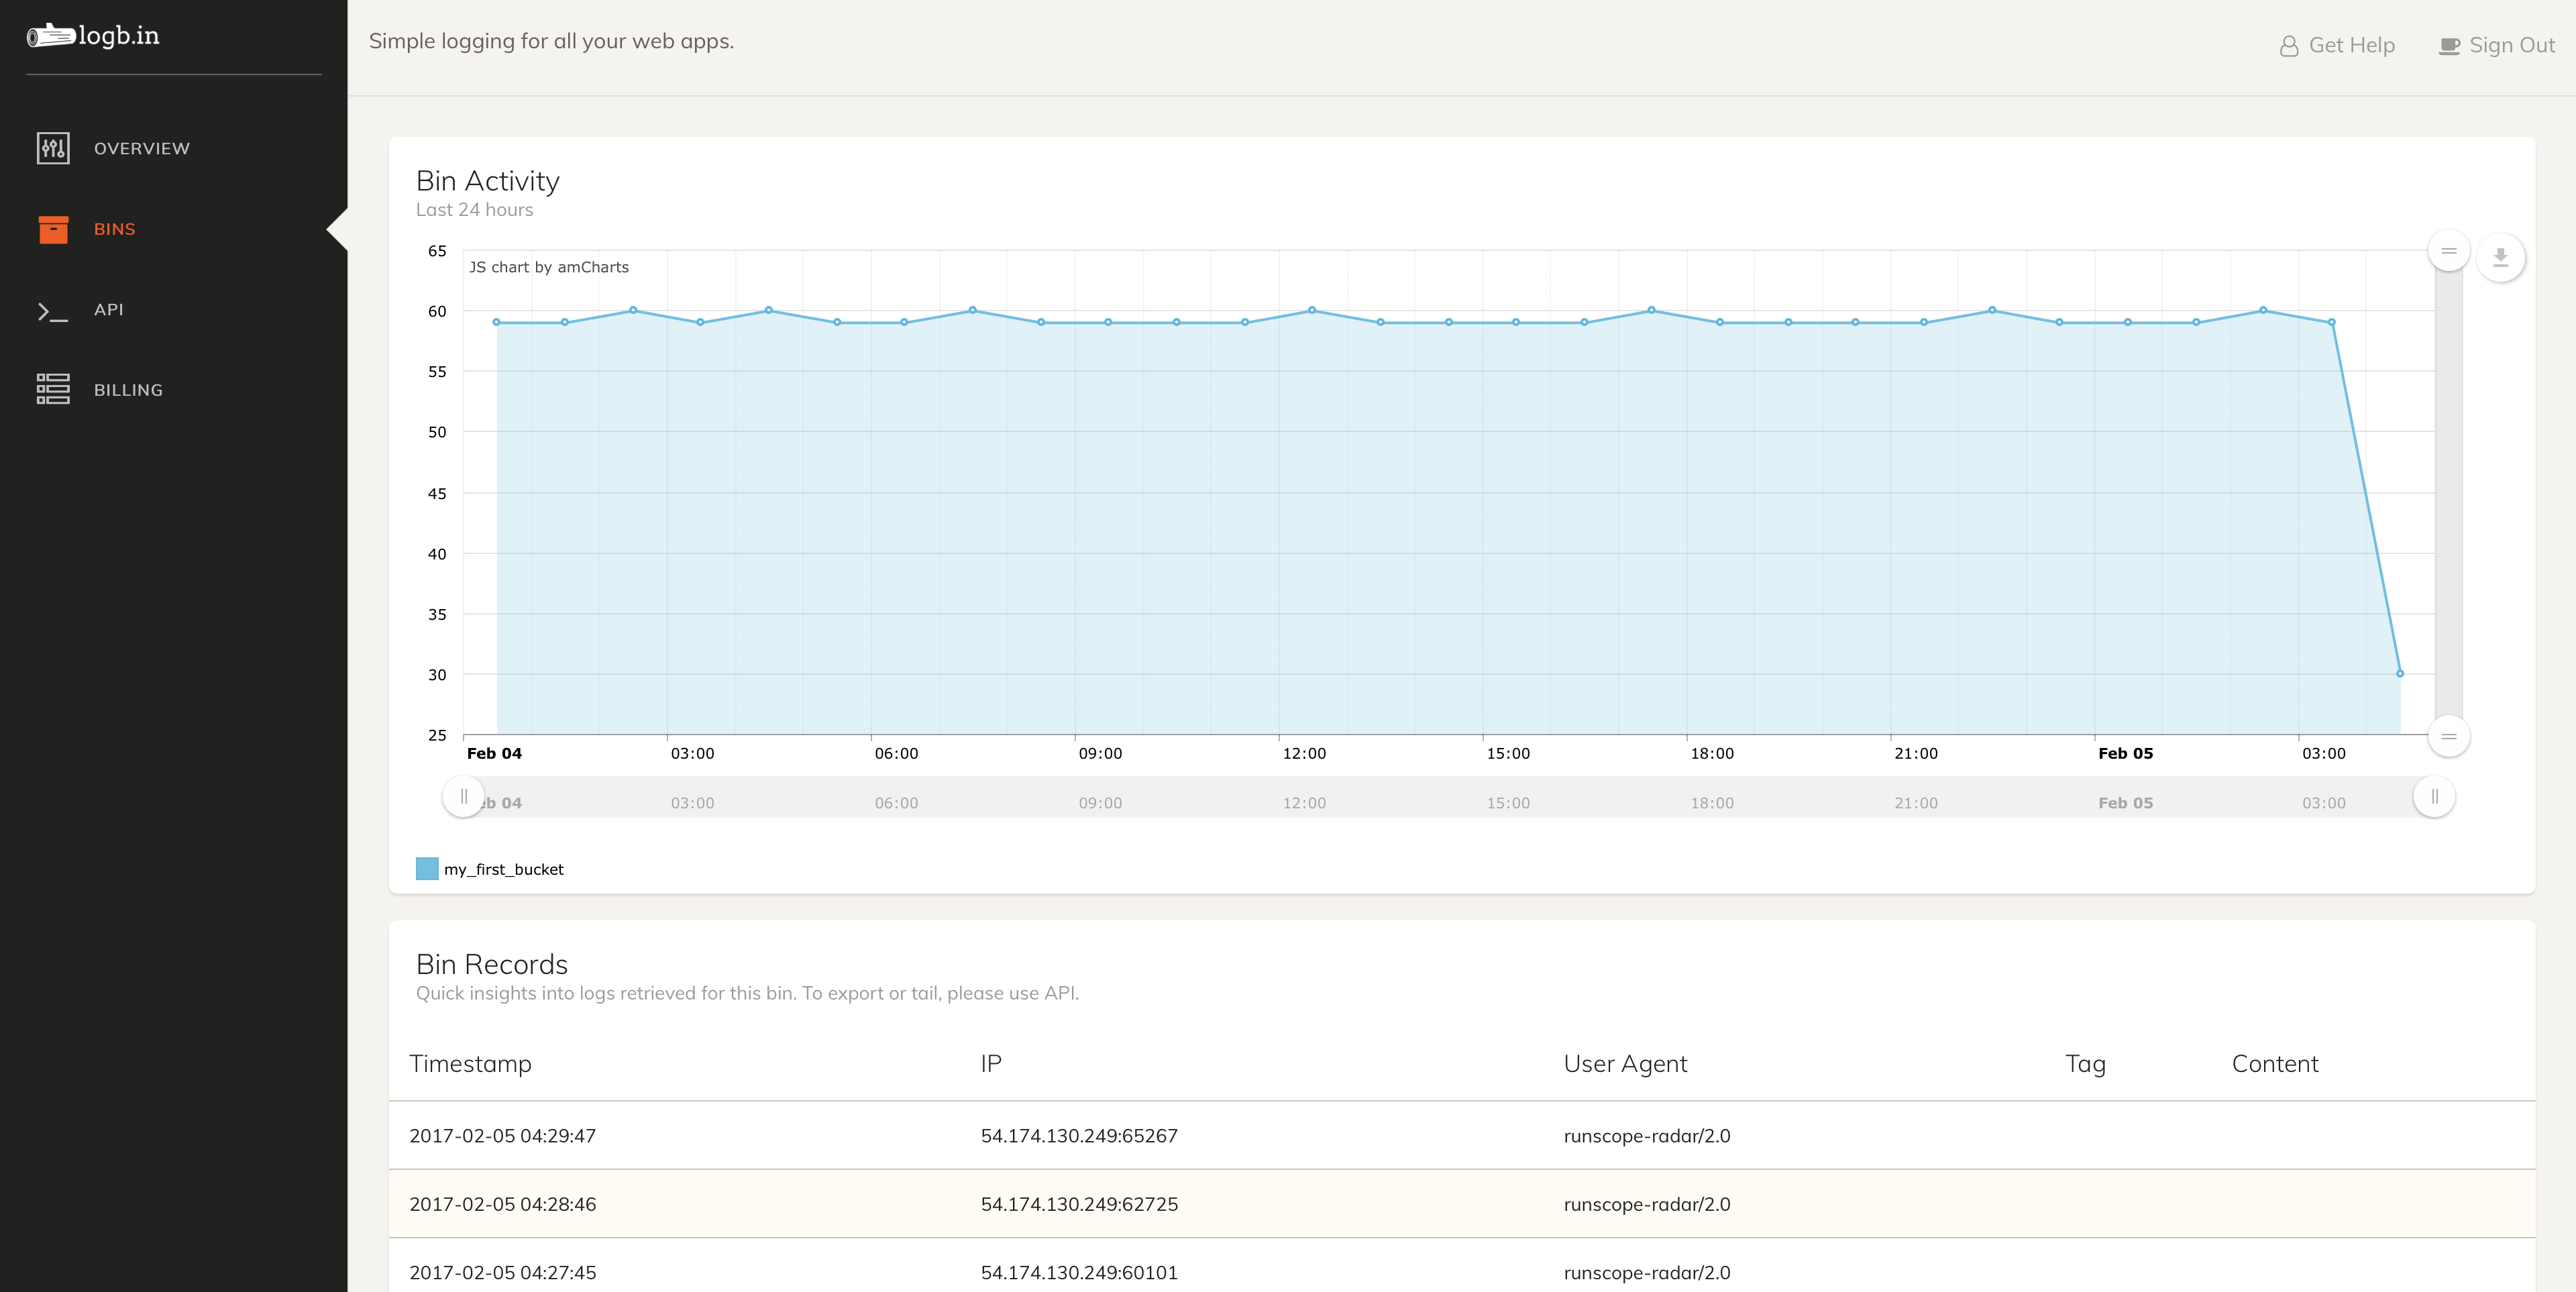Click the logb.in log logo

point(51,36)
